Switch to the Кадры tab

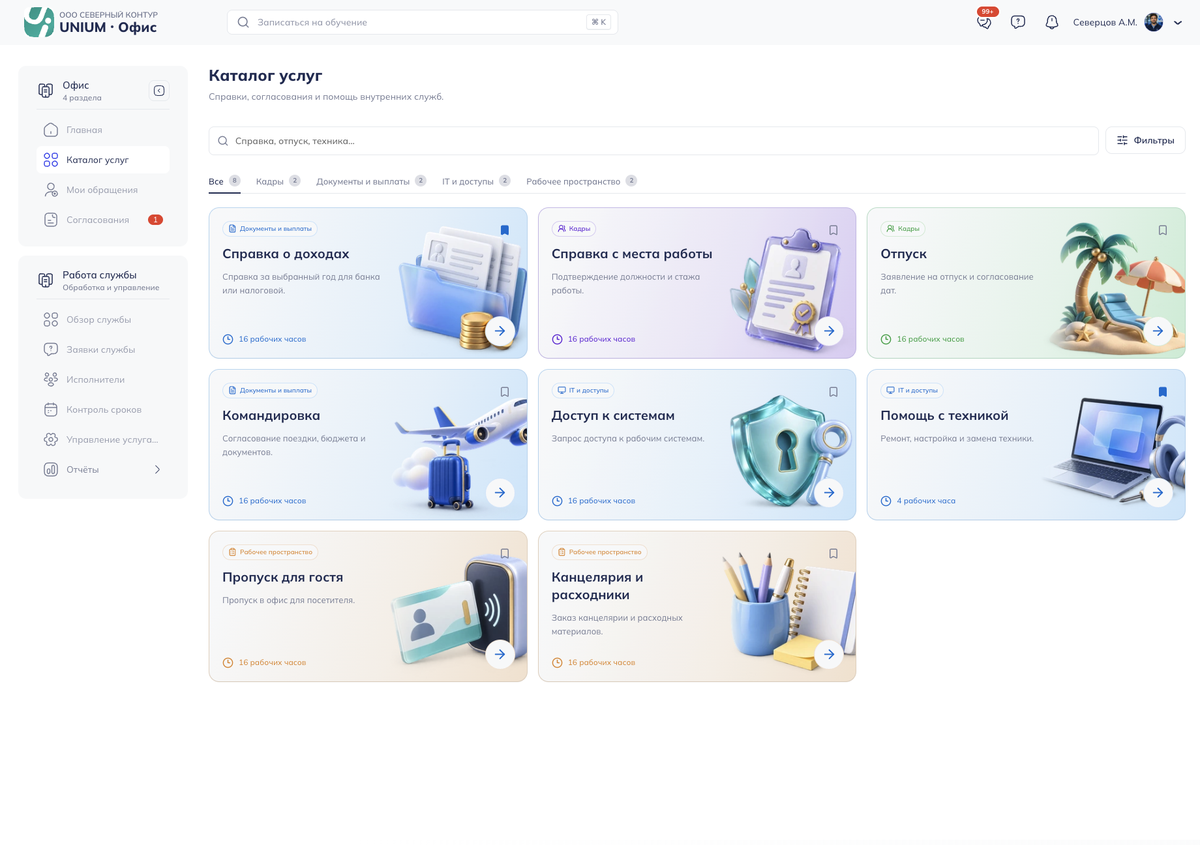point(278,181)
